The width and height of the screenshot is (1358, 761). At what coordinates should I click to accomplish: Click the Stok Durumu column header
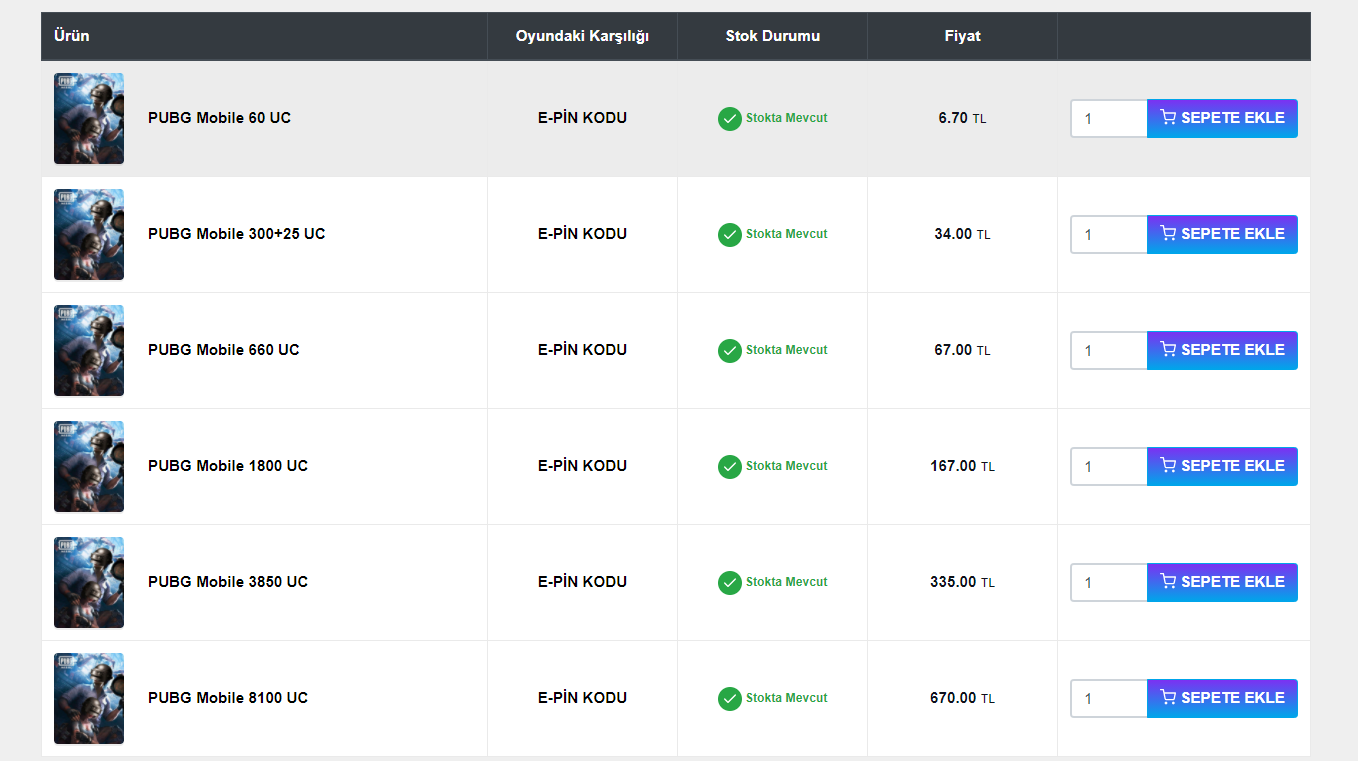(x=773, y=36)
